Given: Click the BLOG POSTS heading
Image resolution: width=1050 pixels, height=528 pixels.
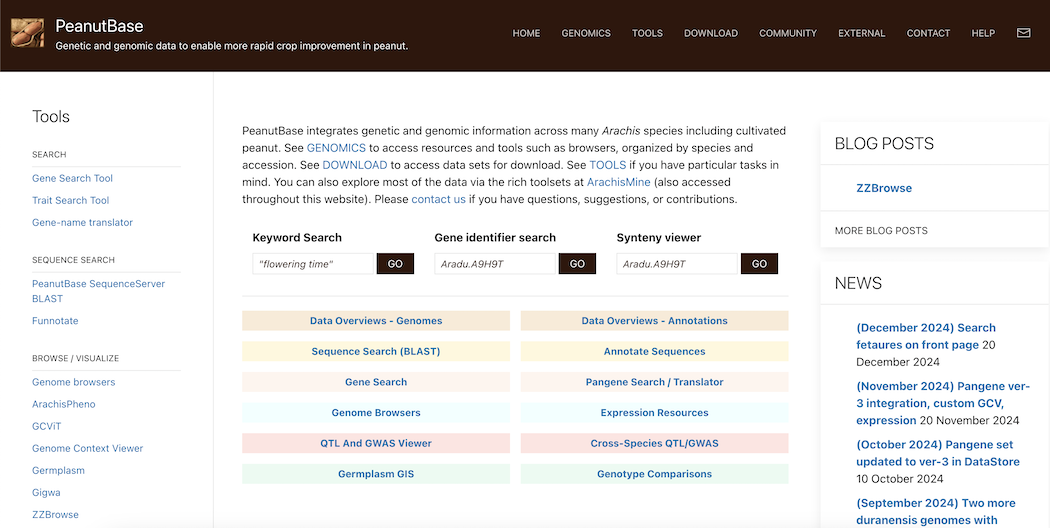Looking at the screenshot, I should pyautogui.click(x=884, y=143).
